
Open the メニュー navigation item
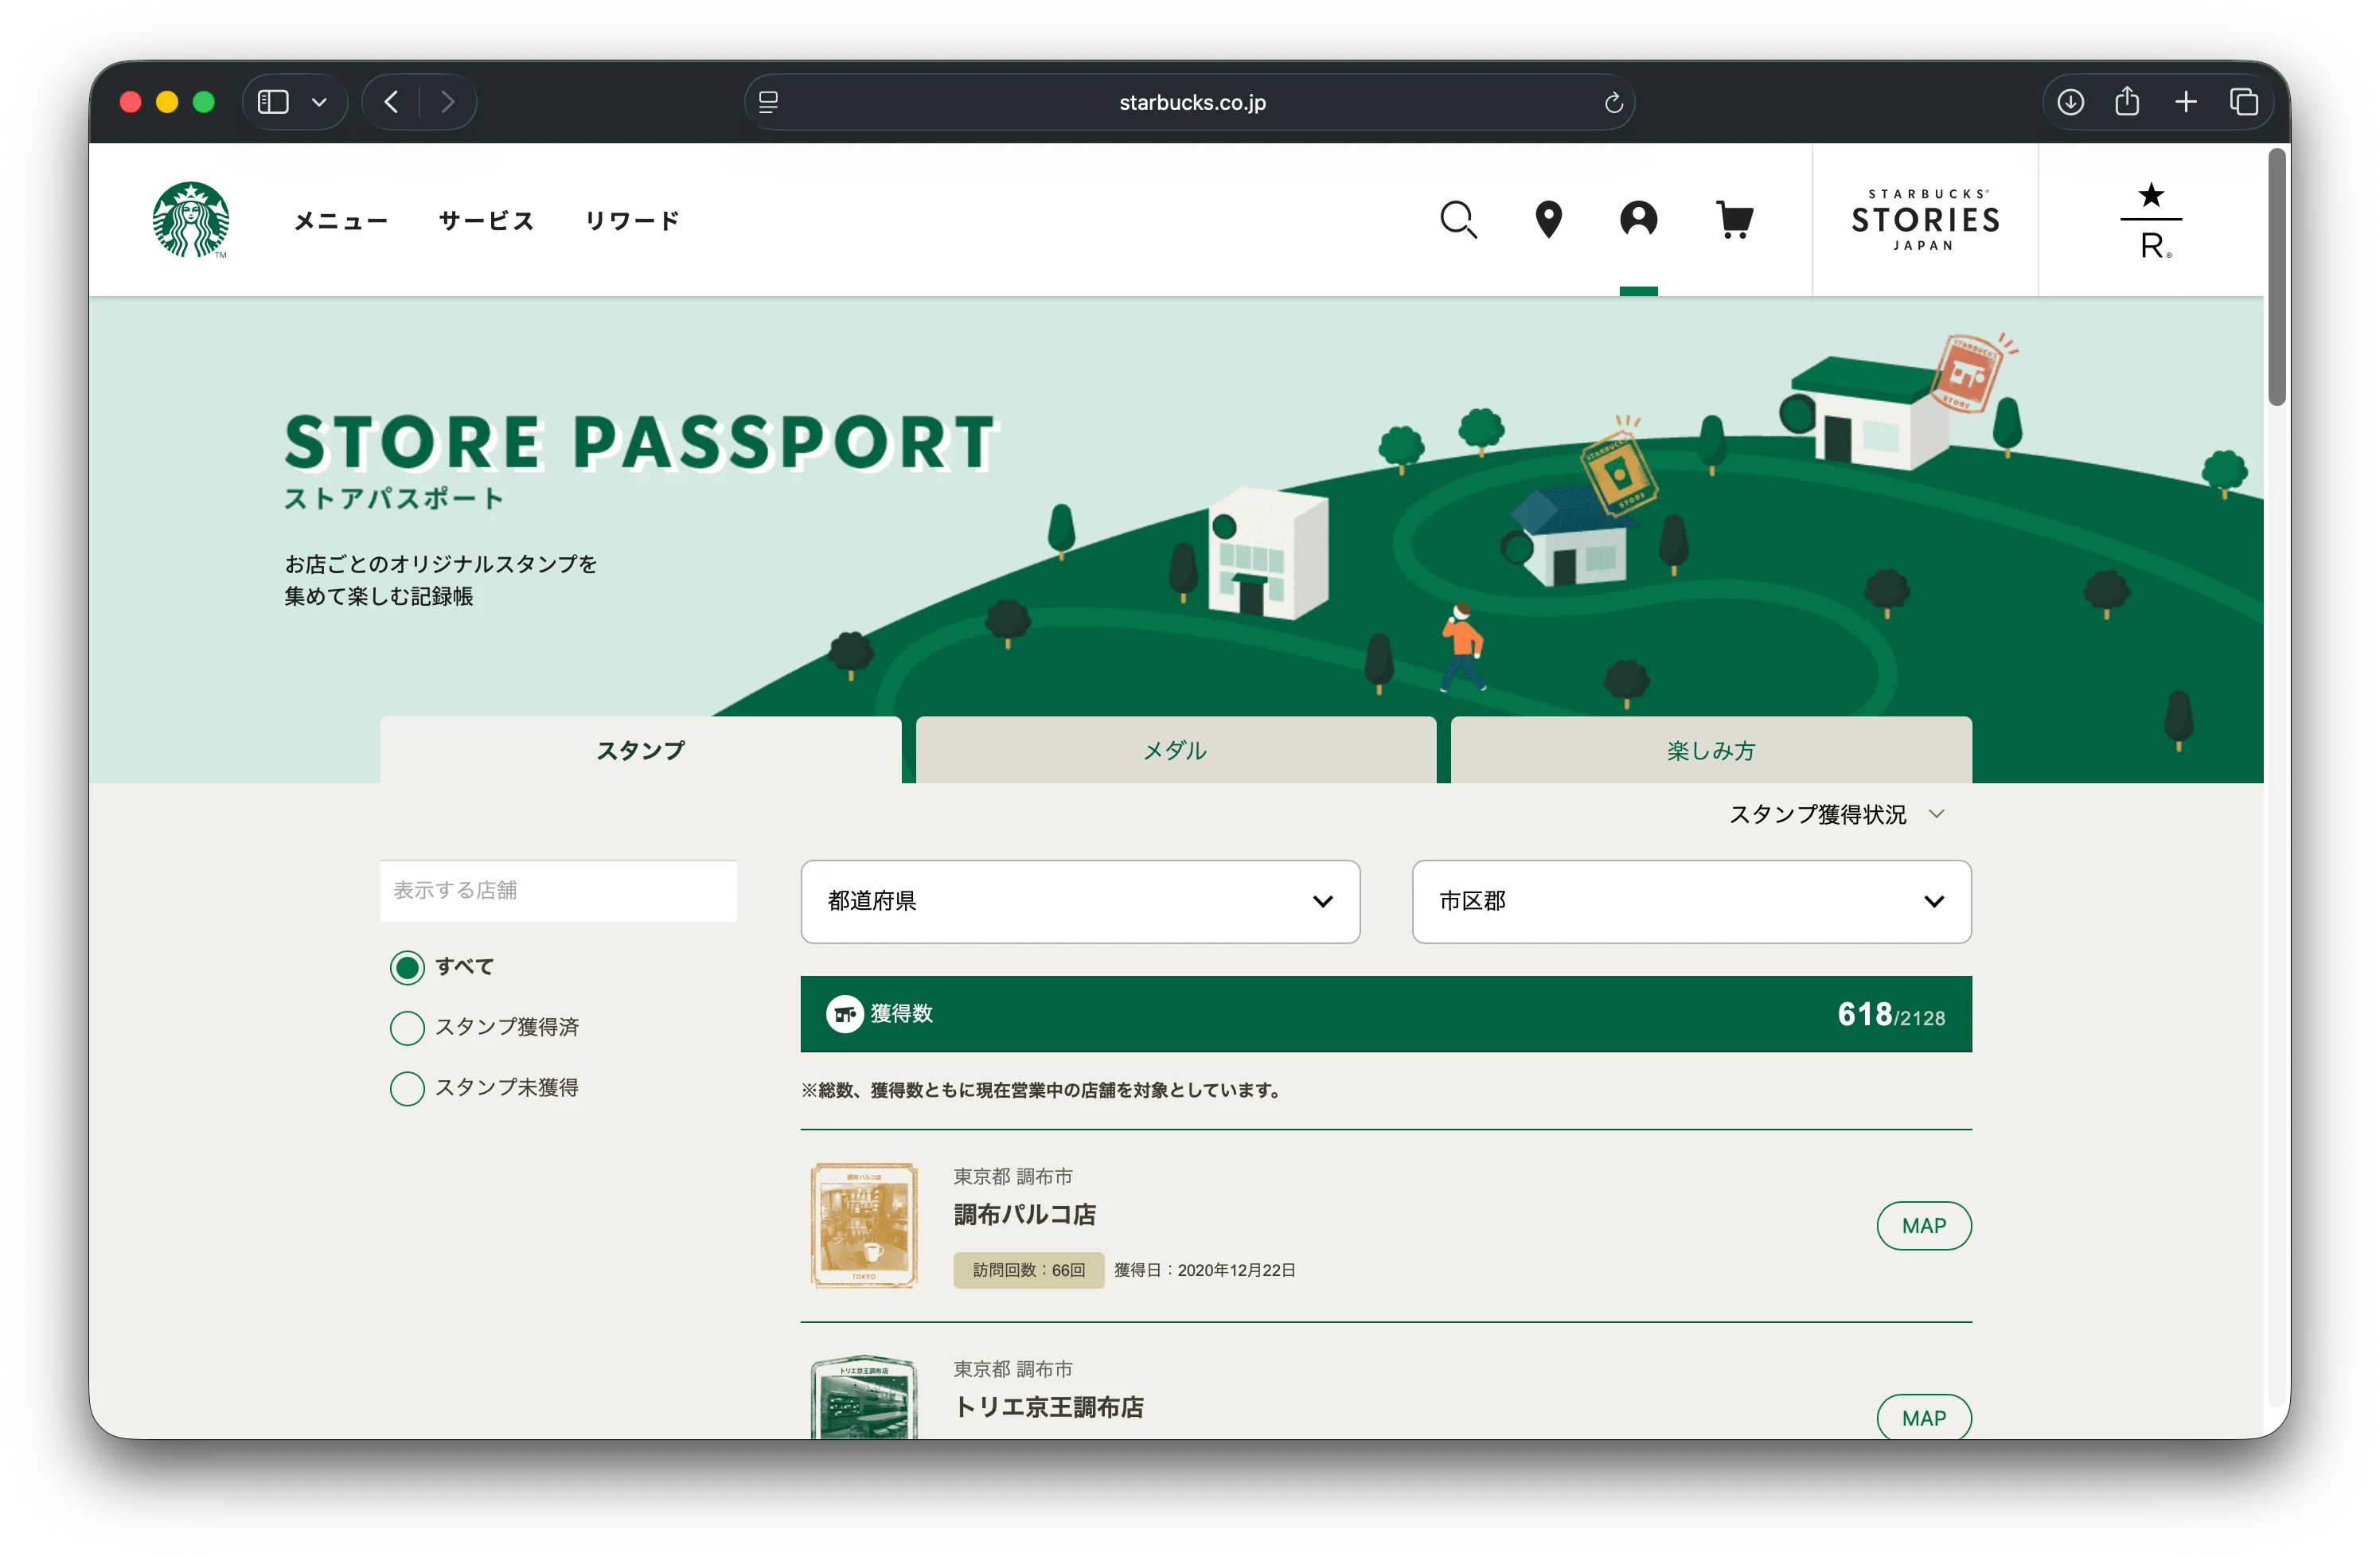tap(340, 220)
